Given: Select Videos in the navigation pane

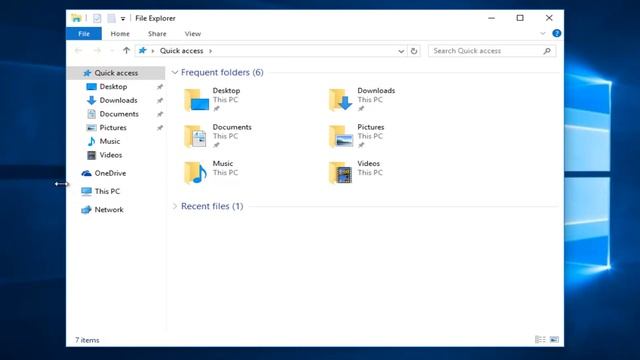Looking at the screenshot, I should tap(111, 155).
